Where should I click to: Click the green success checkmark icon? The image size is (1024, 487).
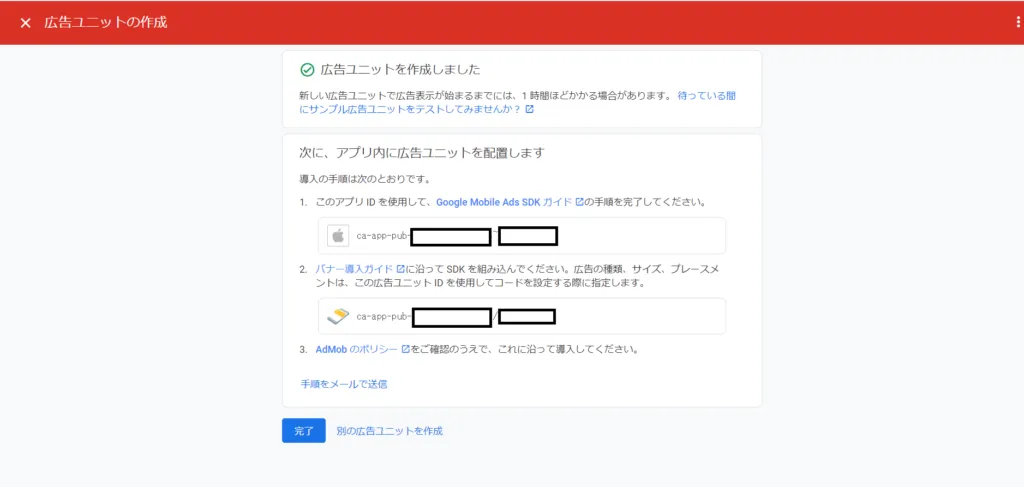click(307, 70)
